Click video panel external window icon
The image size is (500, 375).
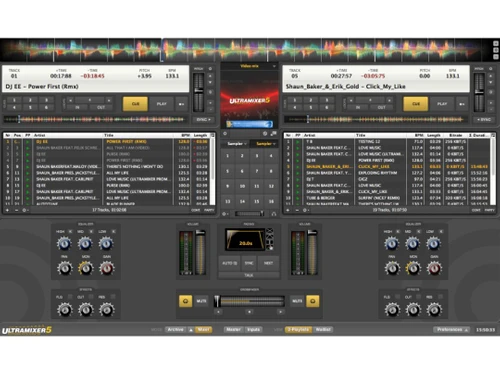point(274,134)
